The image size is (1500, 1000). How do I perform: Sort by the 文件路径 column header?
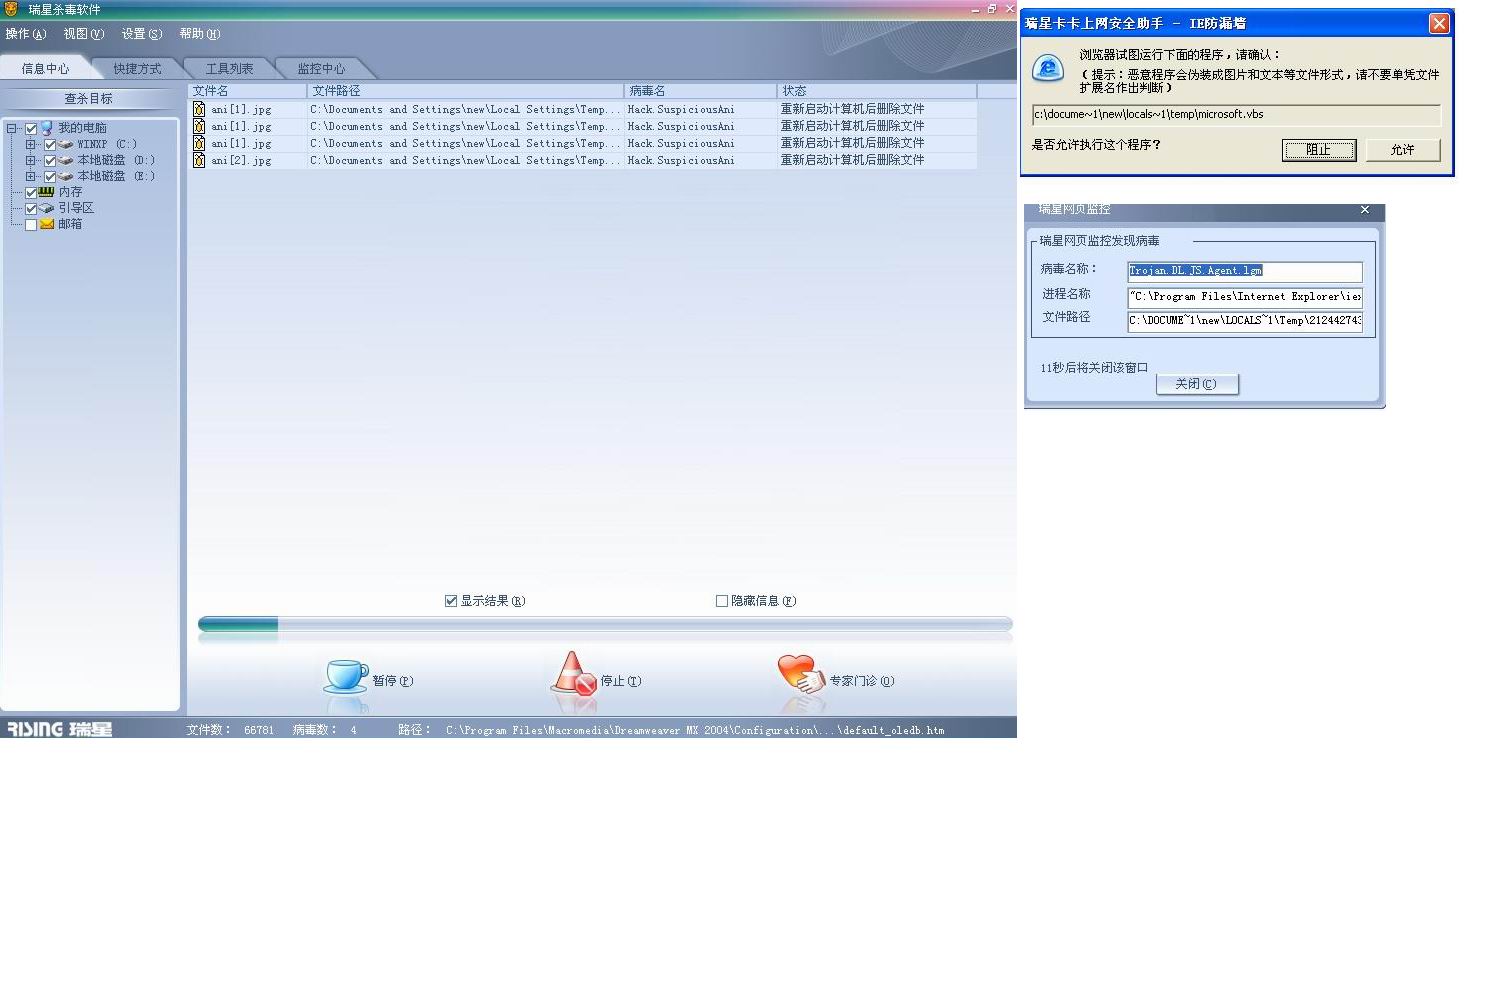[466, 91]
